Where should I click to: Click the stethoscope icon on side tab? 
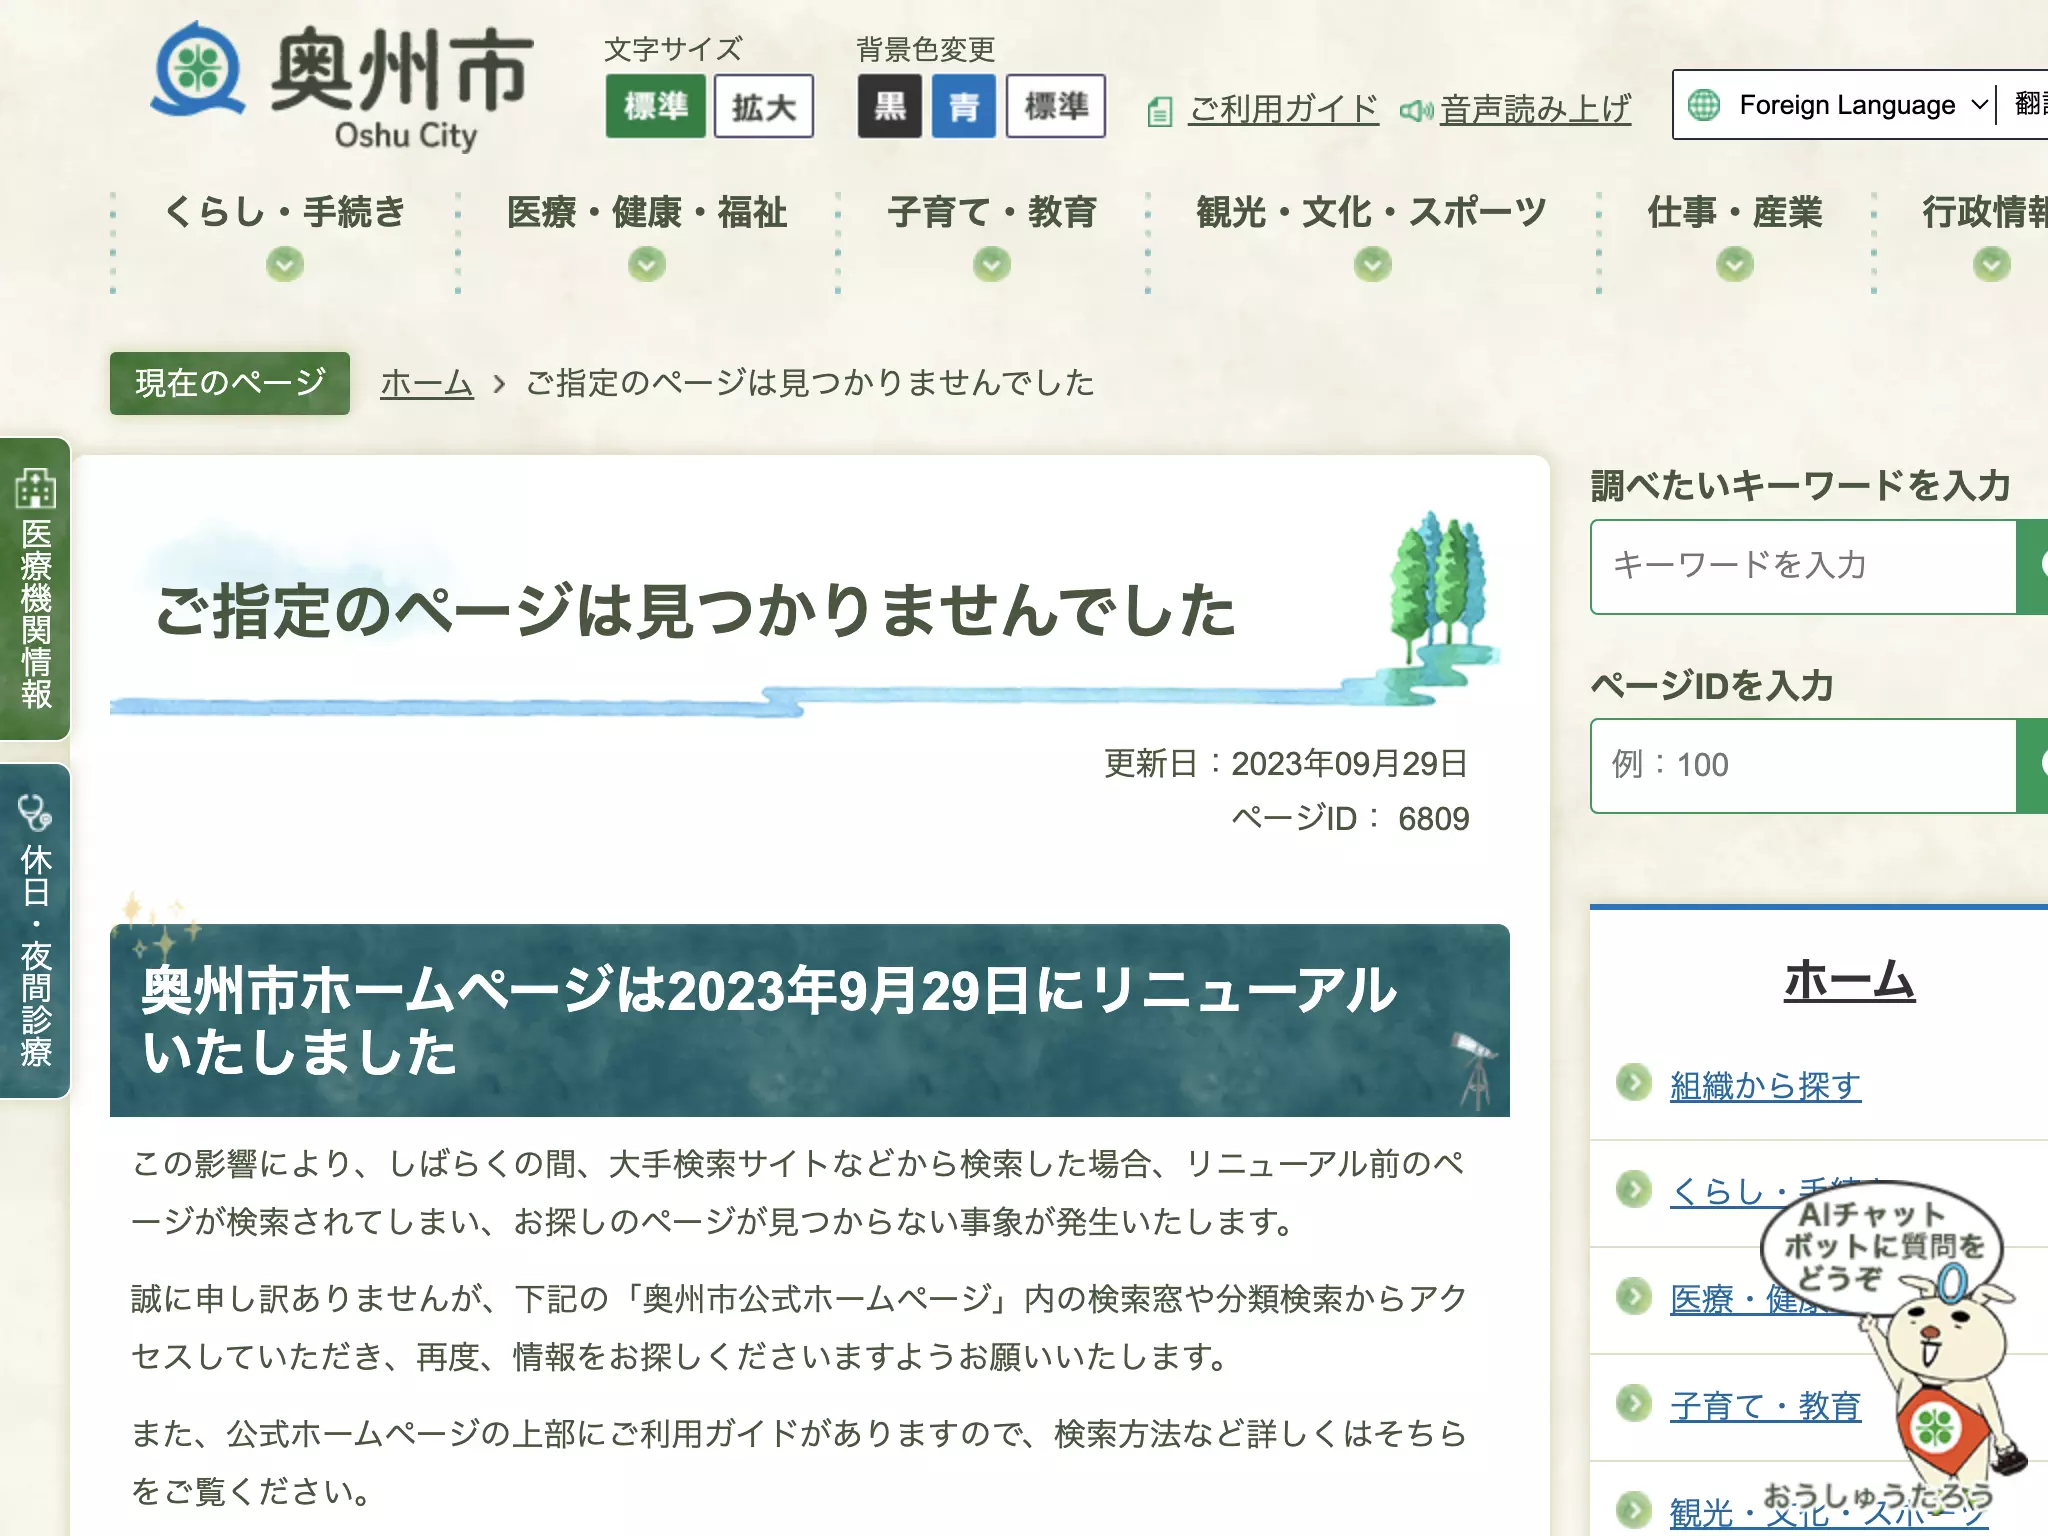click(x=35, y=812)
